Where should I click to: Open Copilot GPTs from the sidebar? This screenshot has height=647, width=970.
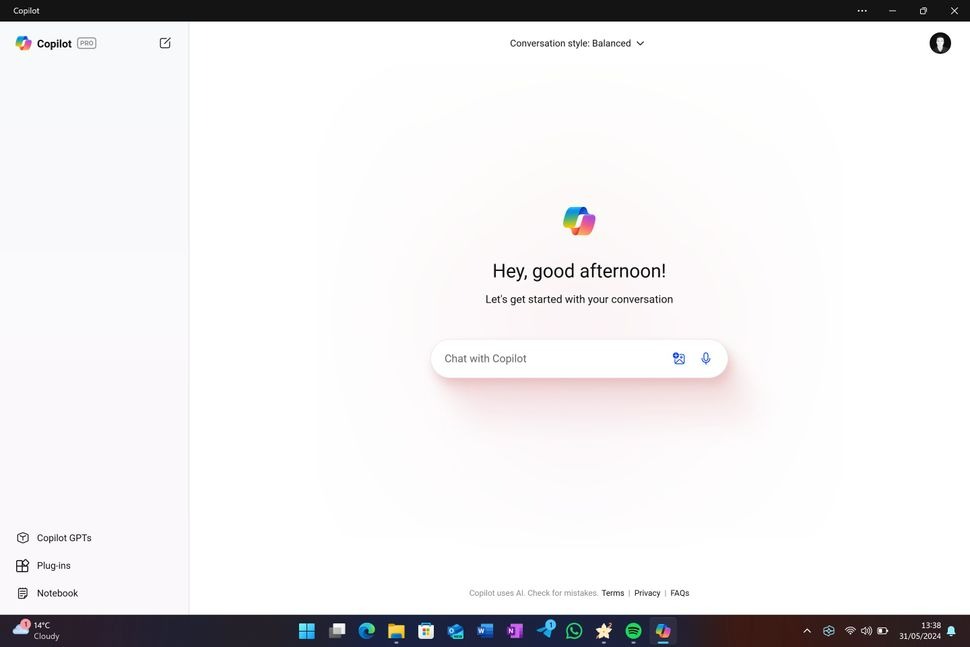pos(62,537)
